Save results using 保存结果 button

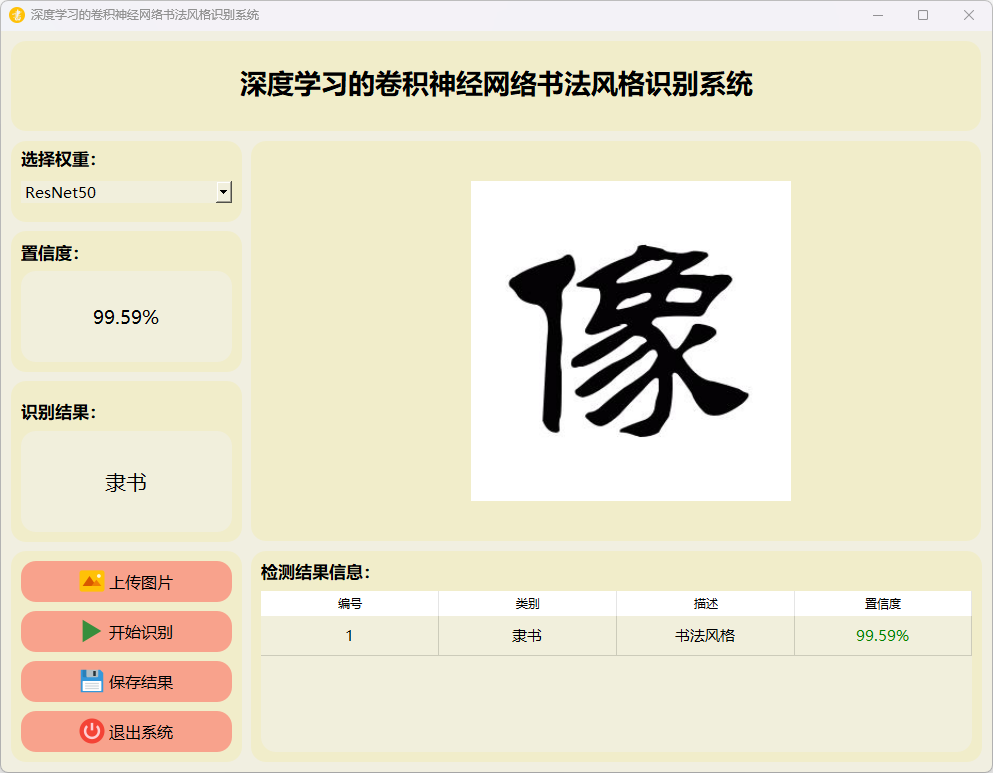pyautogui.click(x=126, y=682)
